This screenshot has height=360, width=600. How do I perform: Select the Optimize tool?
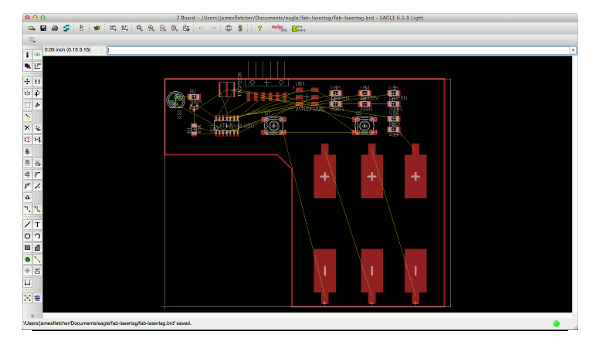pos(37,186)
